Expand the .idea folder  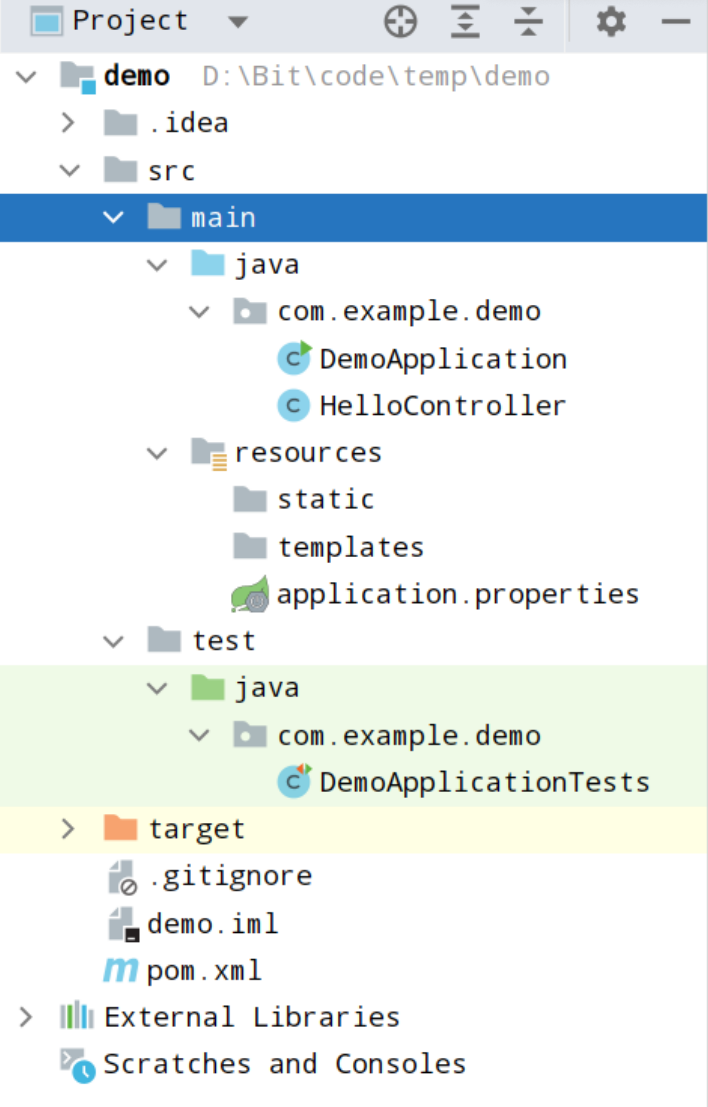point(68,123)
